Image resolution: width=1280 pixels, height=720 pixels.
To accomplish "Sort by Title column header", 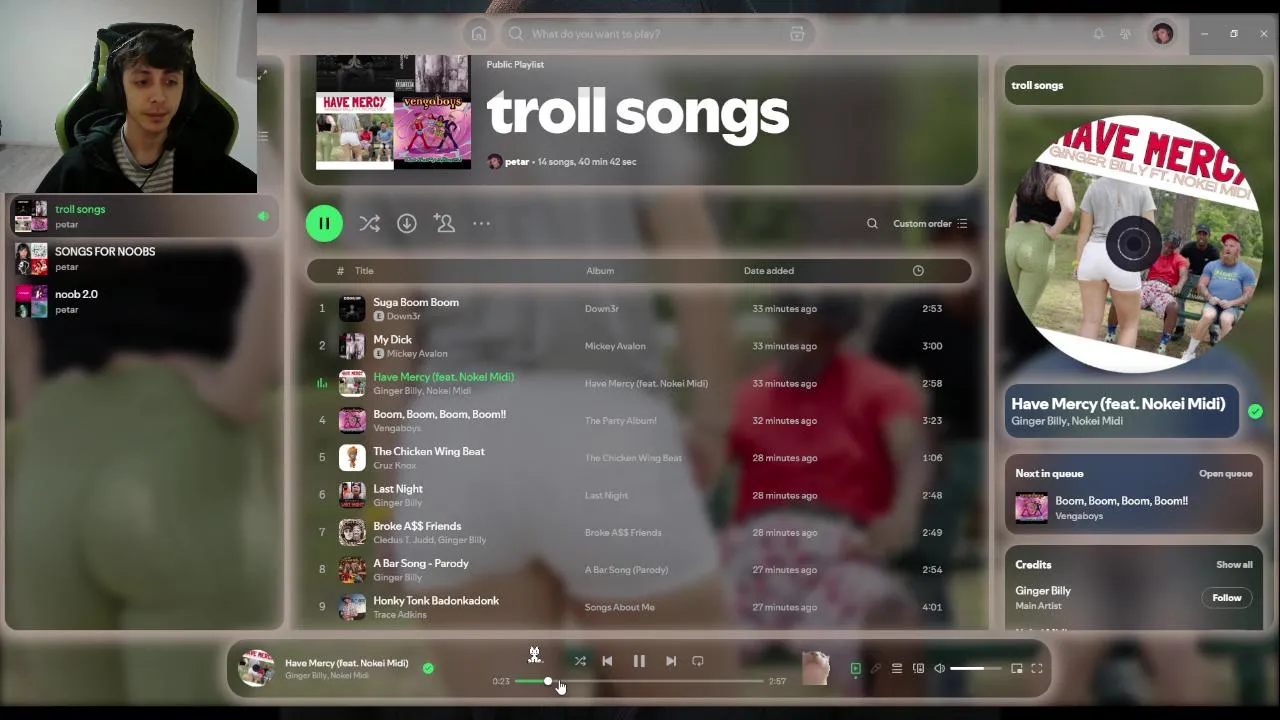I will [x=364, y=271].
